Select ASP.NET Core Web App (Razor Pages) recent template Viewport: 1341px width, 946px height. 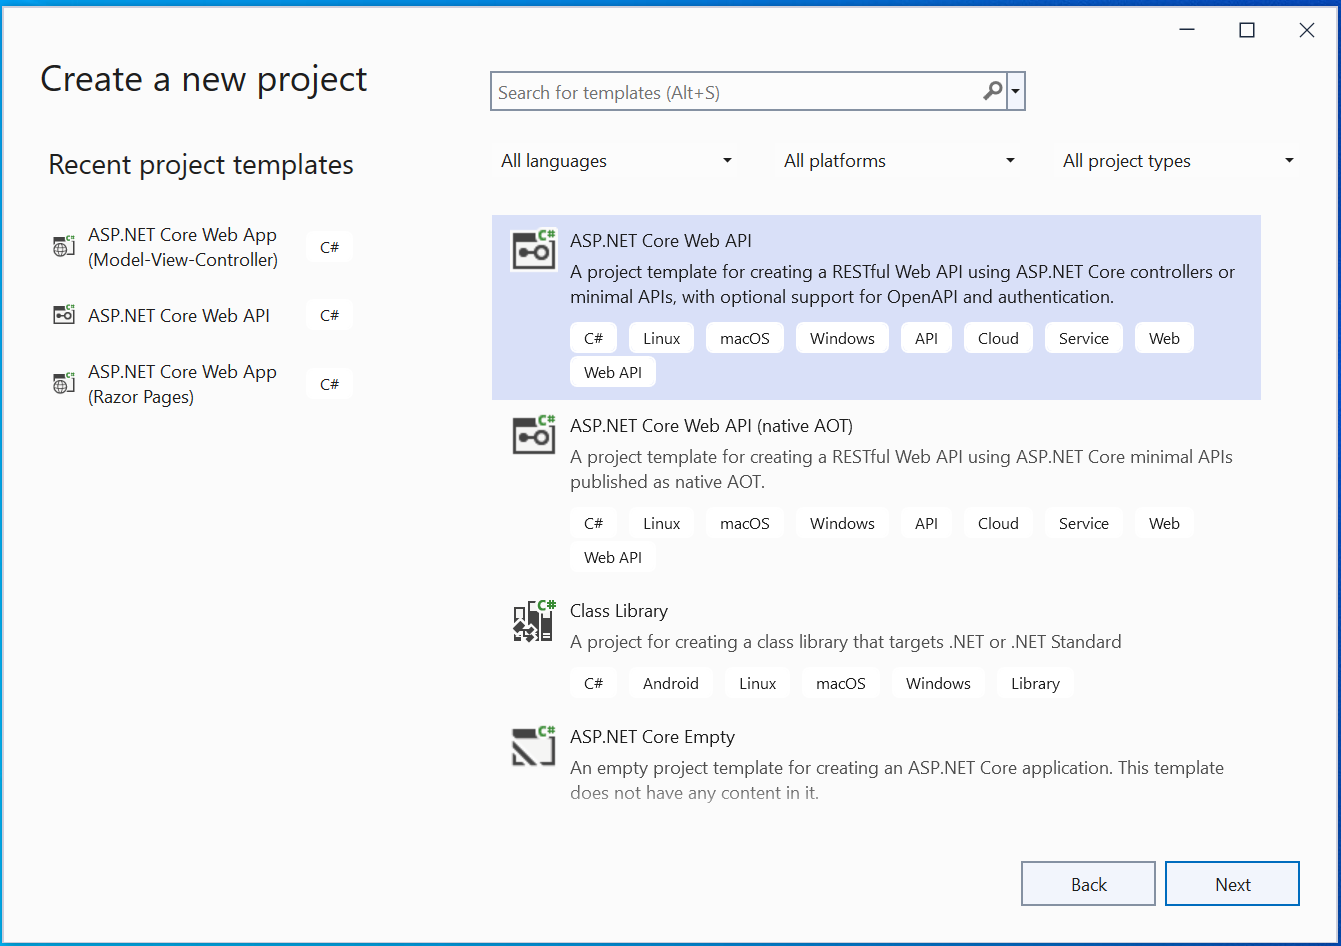(x=183, y=384)
